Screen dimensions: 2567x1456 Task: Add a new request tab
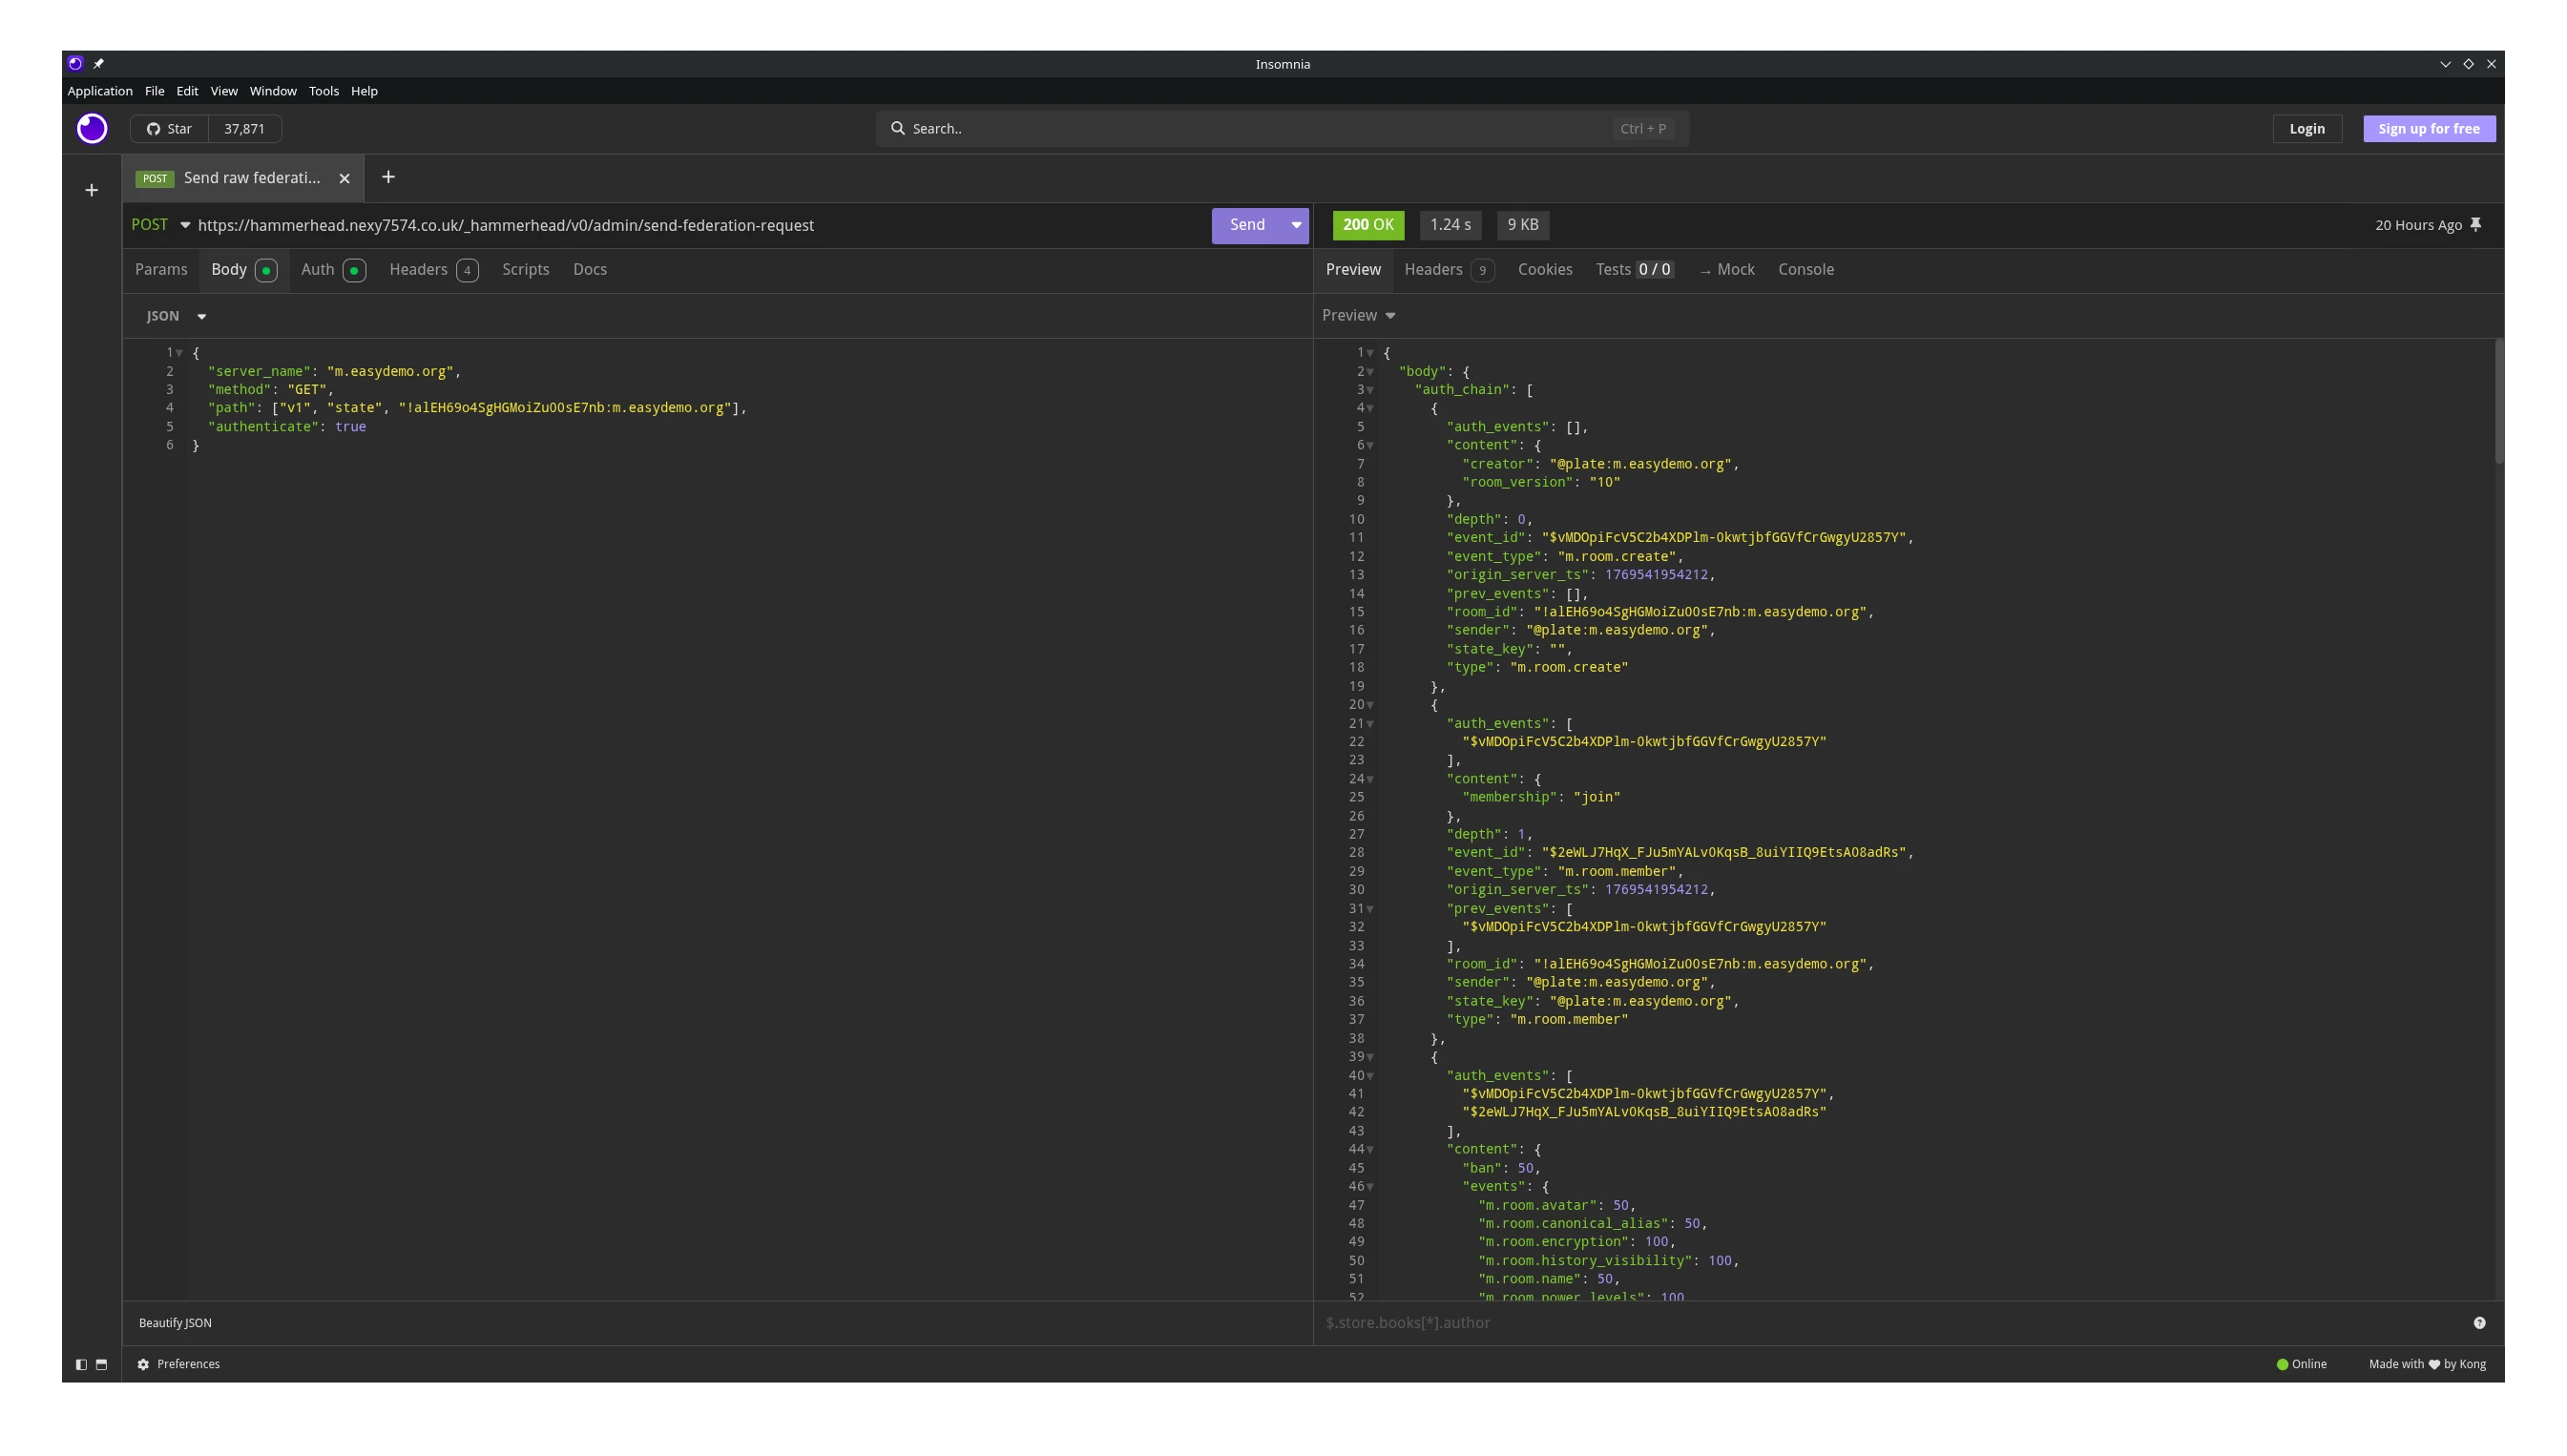click(388, 177)
